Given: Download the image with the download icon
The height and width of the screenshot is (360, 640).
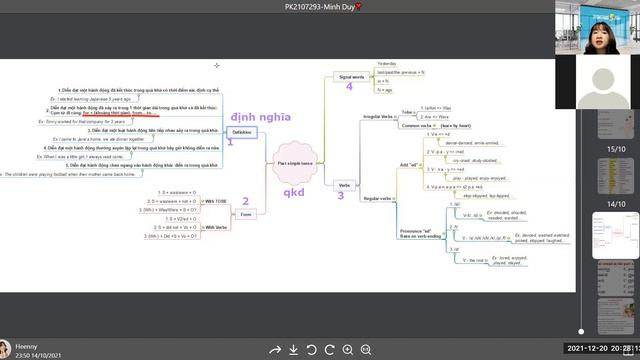Looking at the screenshot, I should pyautogui.click(x=293, y=350).
